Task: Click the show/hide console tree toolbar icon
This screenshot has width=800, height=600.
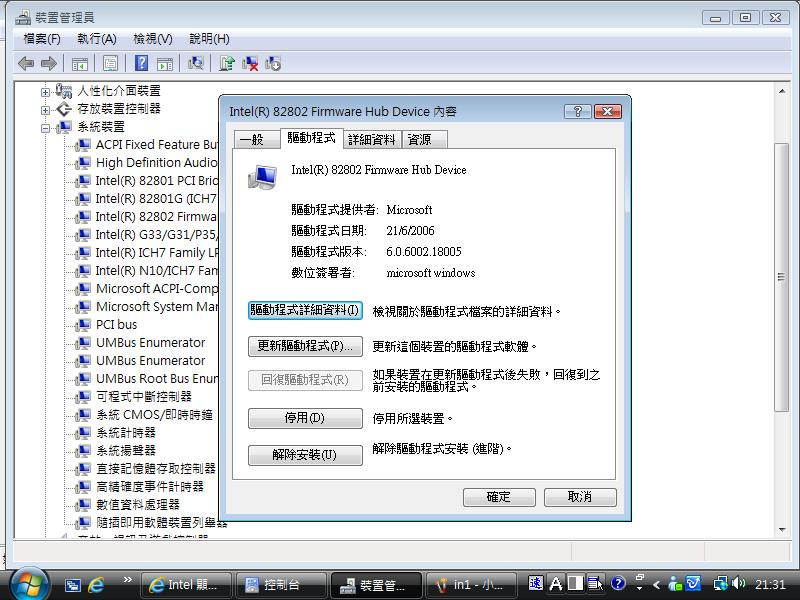Action: 80,64
